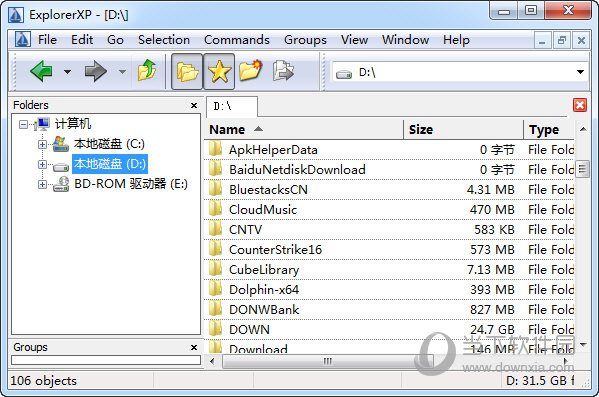599x397 pixels.
Task: Select the CloudMusic folder
Action: pyautogui.click(x=263, y=209)
